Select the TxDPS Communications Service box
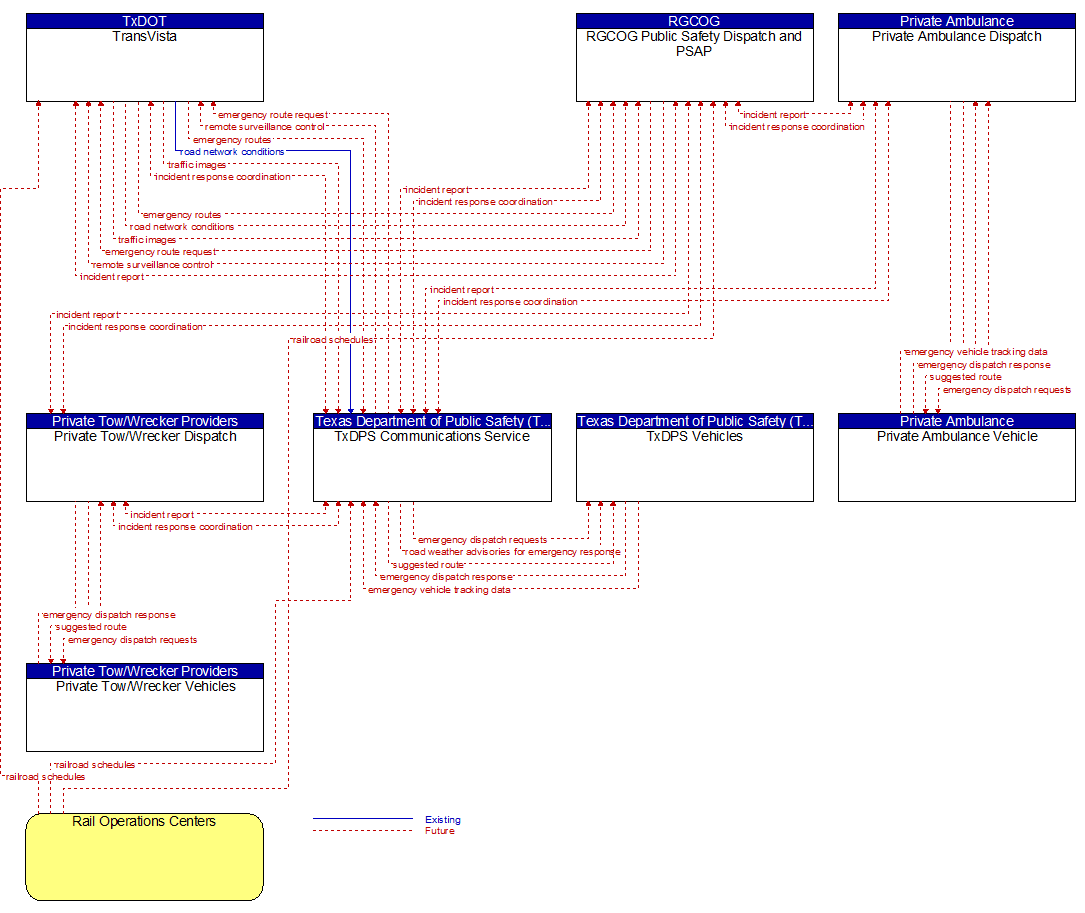1085x913 pixels. coord(432,458)
